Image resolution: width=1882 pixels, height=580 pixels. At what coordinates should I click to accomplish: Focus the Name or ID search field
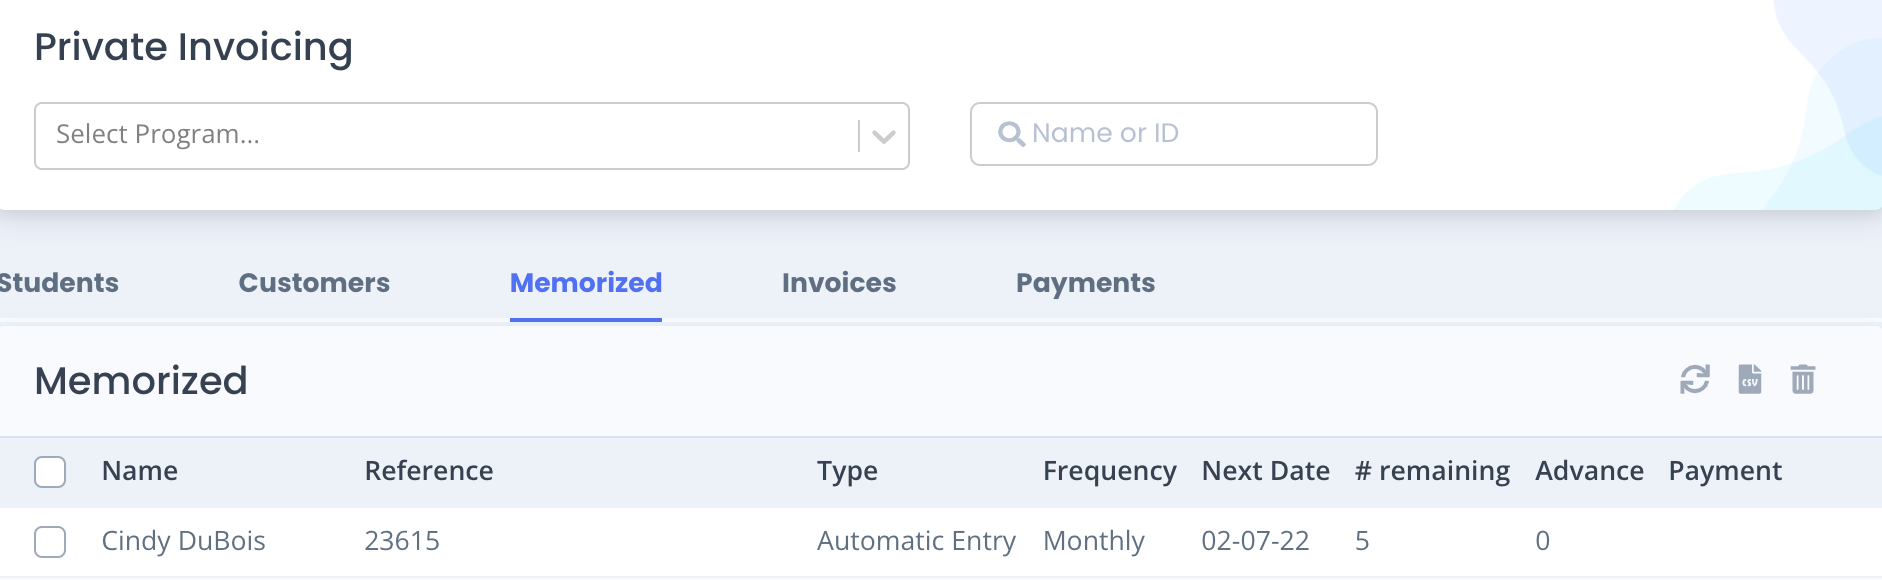[1174, 134]
